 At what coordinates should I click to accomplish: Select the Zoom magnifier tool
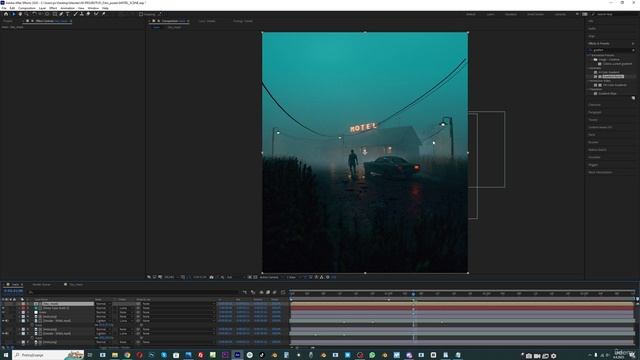pyautogui.click(x=27, y=14)
